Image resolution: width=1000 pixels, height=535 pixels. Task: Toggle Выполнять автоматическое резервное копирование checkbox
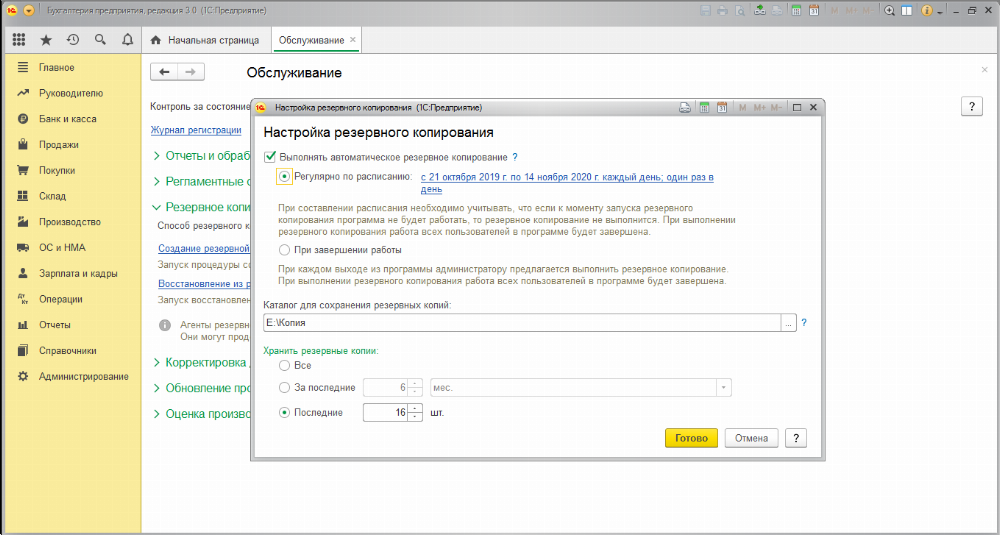click(270, 157)
